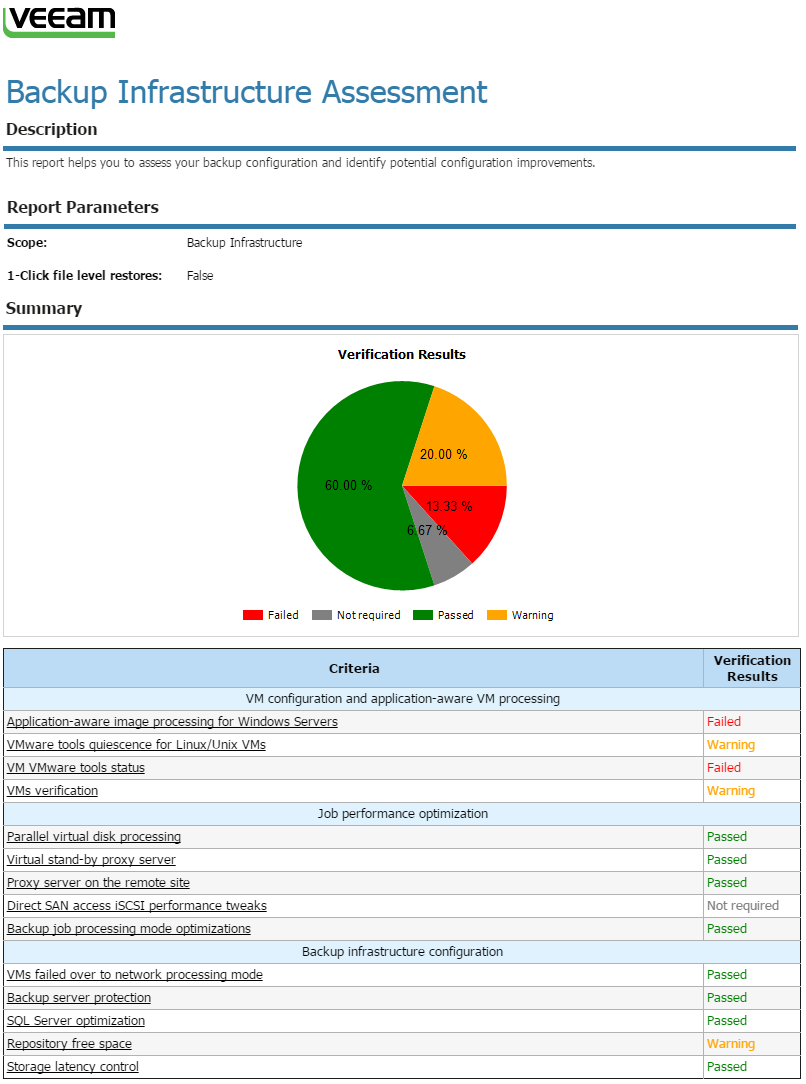Image resolution: width=806 pixels, height=1084 pixels.
Task: Open VMware tools quiescence for Linux/Unix VMs
Action: [x=137, y=744]
